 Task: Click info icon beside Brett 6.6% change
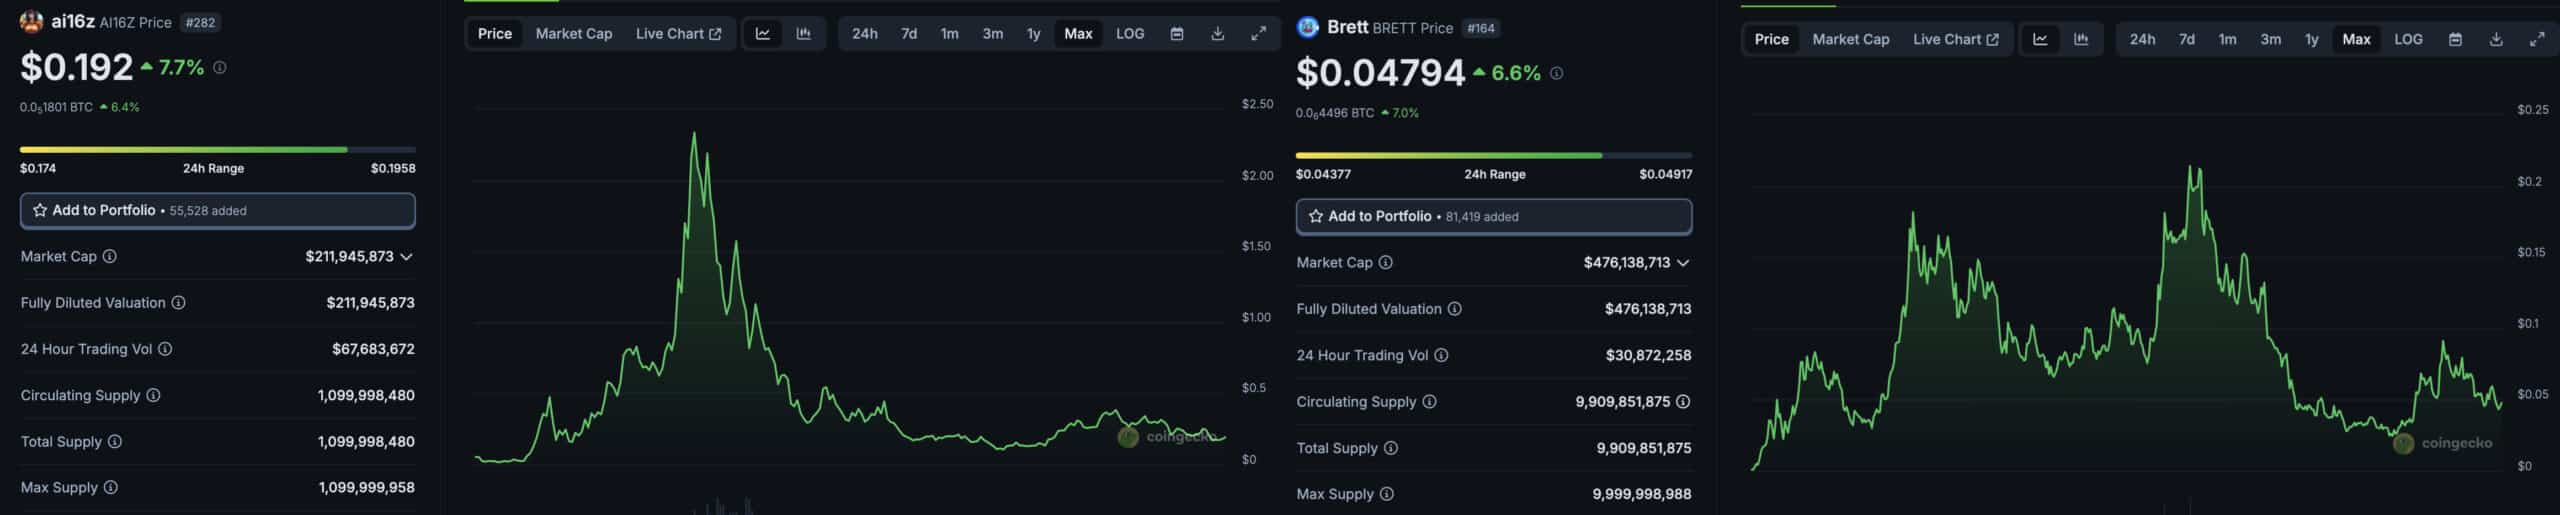coord(1556,73)
